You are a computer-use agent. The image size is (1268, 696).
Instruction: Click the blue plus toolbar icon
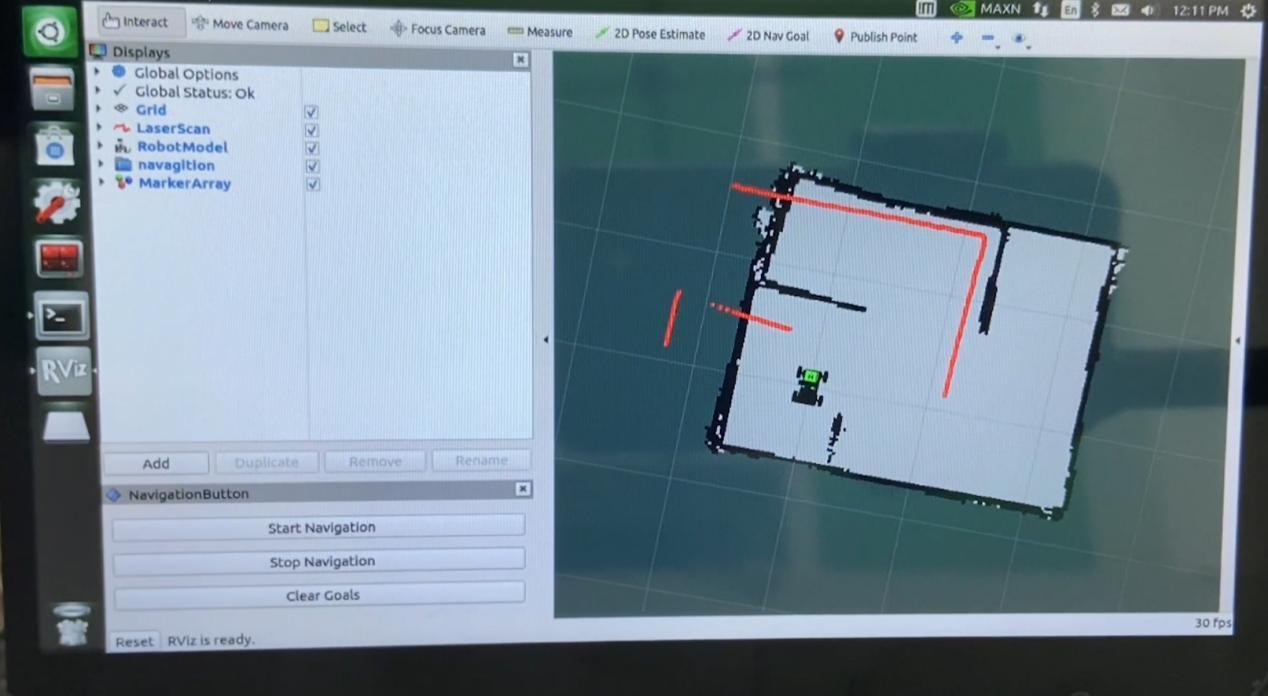point(956,38)
